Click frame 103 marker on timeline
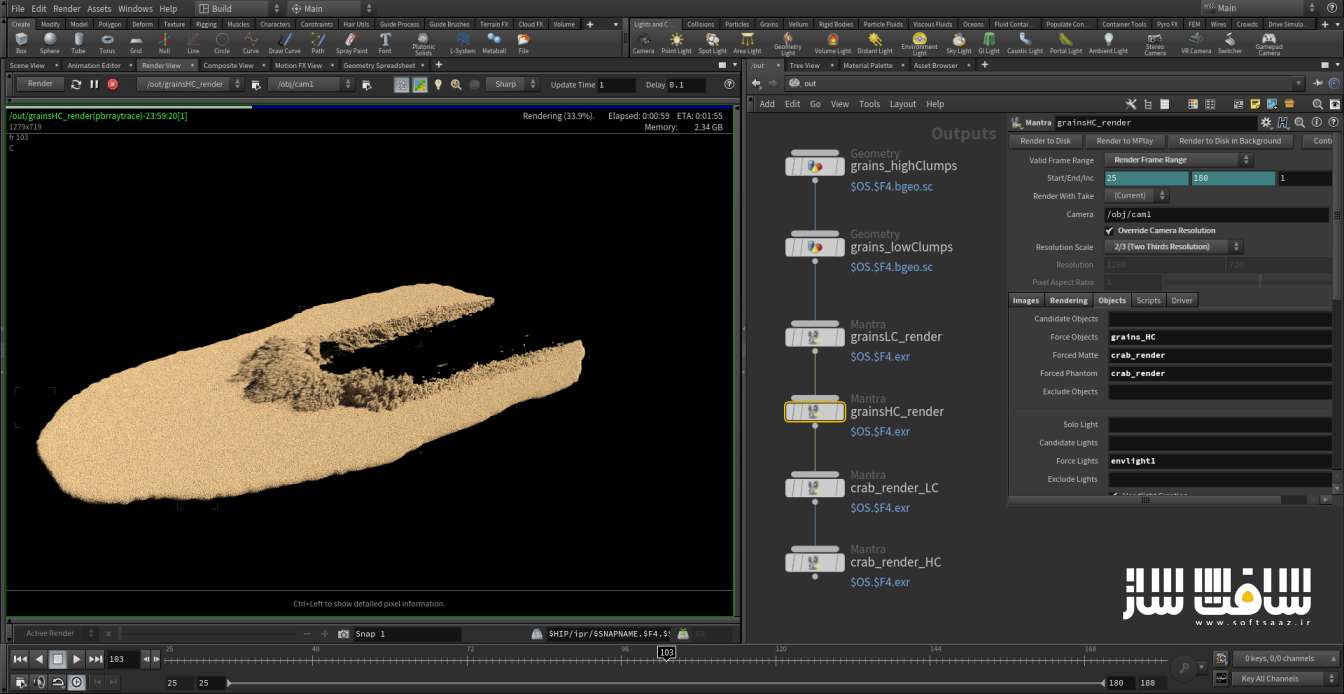Screen dimensions: 1344x694 pyautogui.click(x=666, y=652)
